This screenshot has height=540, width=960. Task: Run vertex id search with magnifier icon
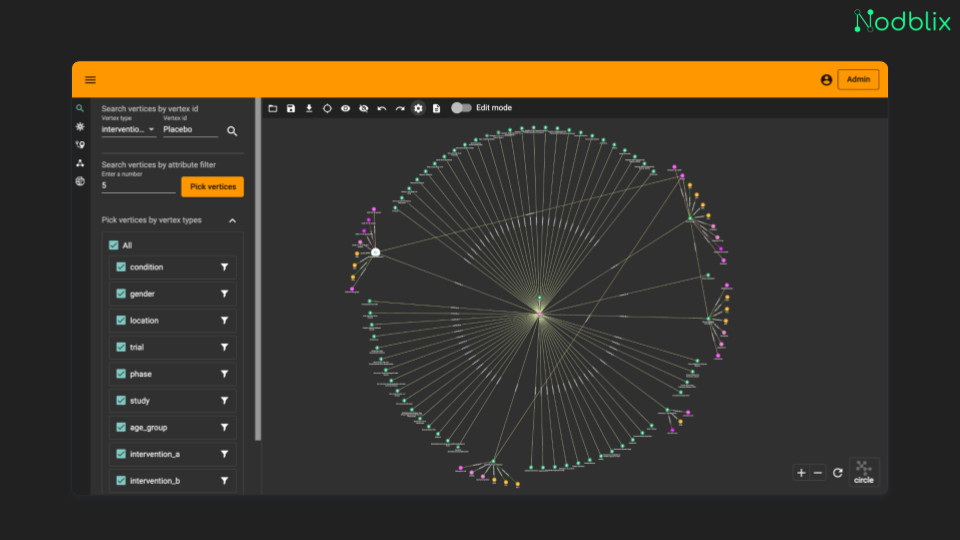pos(232,131)
